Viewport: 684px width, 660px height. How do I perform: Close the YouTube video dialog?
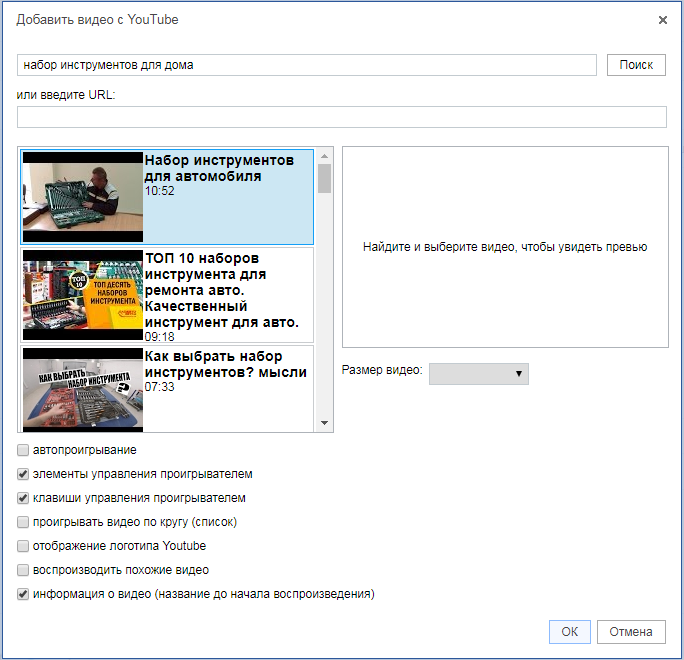662,20
